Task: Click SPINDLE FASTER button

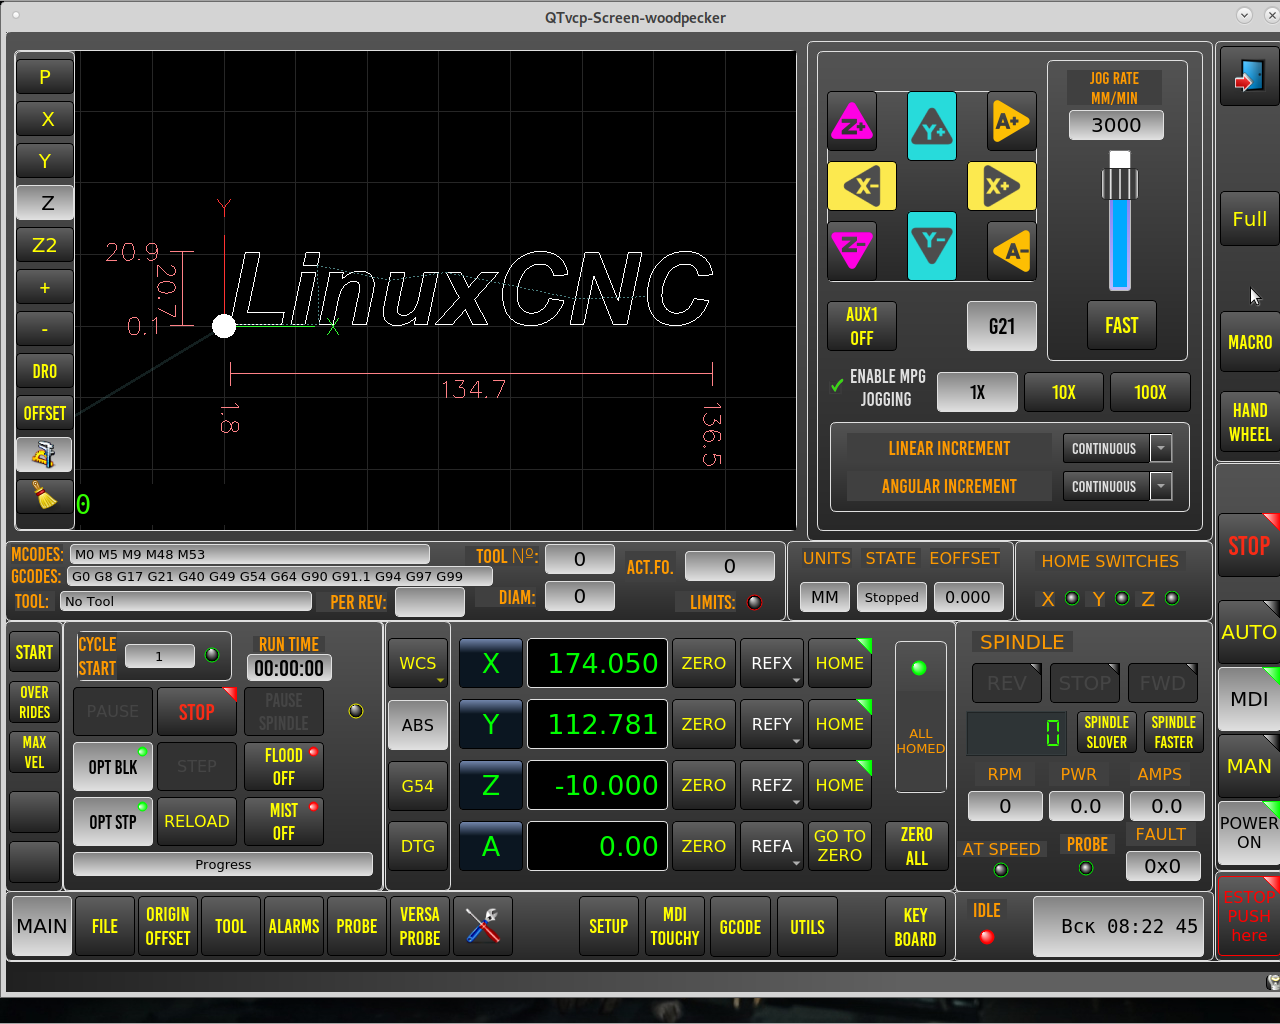Action: (x=1174, y=732)
